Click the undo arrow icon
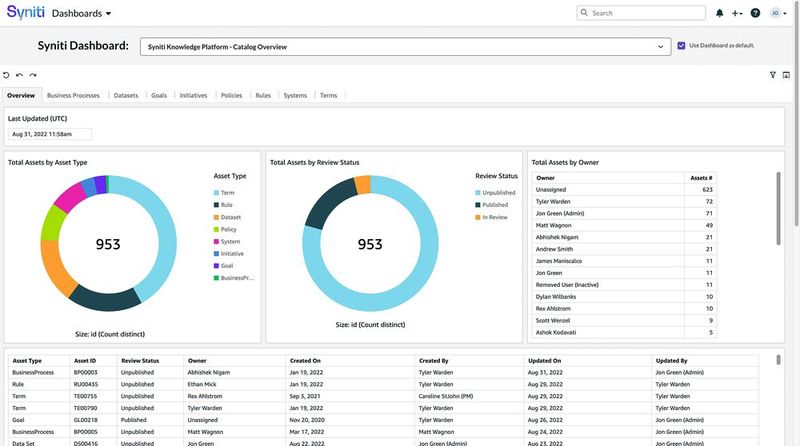This screenshot has height=446, width=800. click(x=19, y=75)
